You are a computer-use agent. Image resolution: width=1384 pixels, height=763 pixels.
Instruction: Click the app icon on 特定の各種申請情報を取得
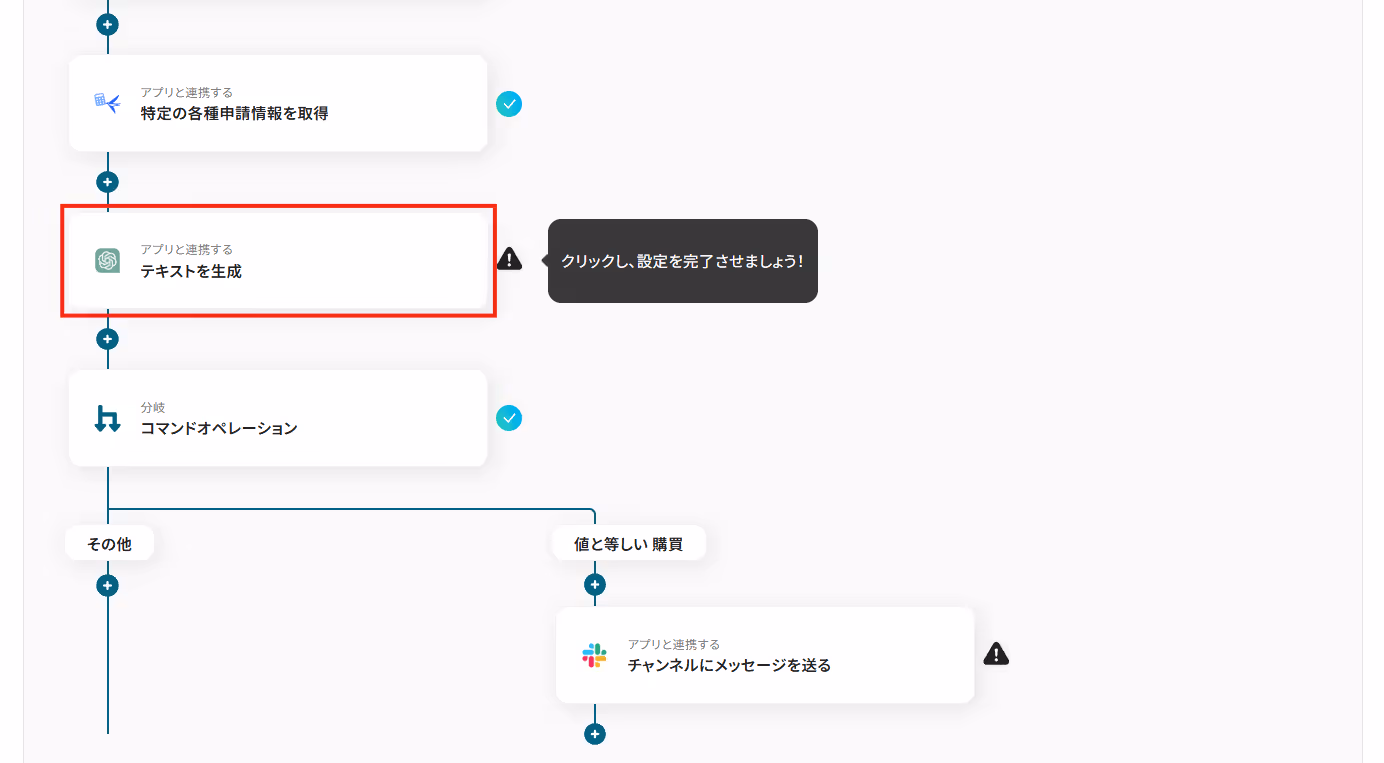[107, 103]
